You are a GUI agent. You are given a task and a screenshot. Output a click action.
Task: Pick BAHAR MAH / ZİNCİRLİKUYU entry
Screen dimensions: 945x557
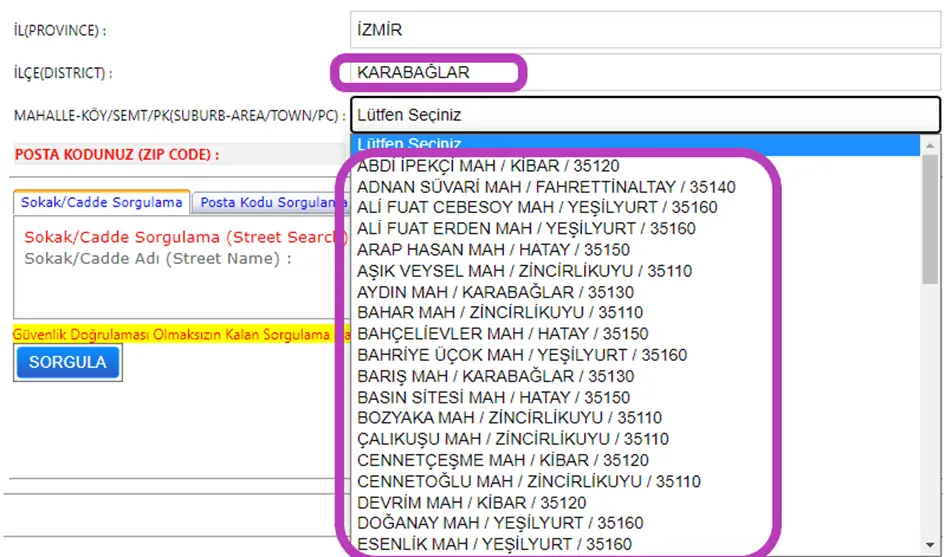[x=500, y=313]
